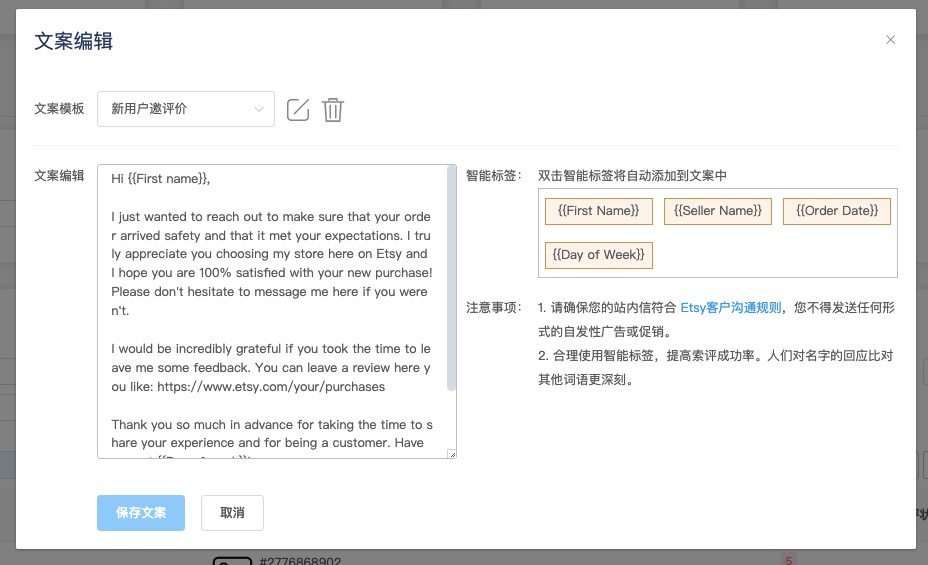Screen dimensions: 928x565
Task: Click the message editor scrollbar thumb
Action: 451,280
